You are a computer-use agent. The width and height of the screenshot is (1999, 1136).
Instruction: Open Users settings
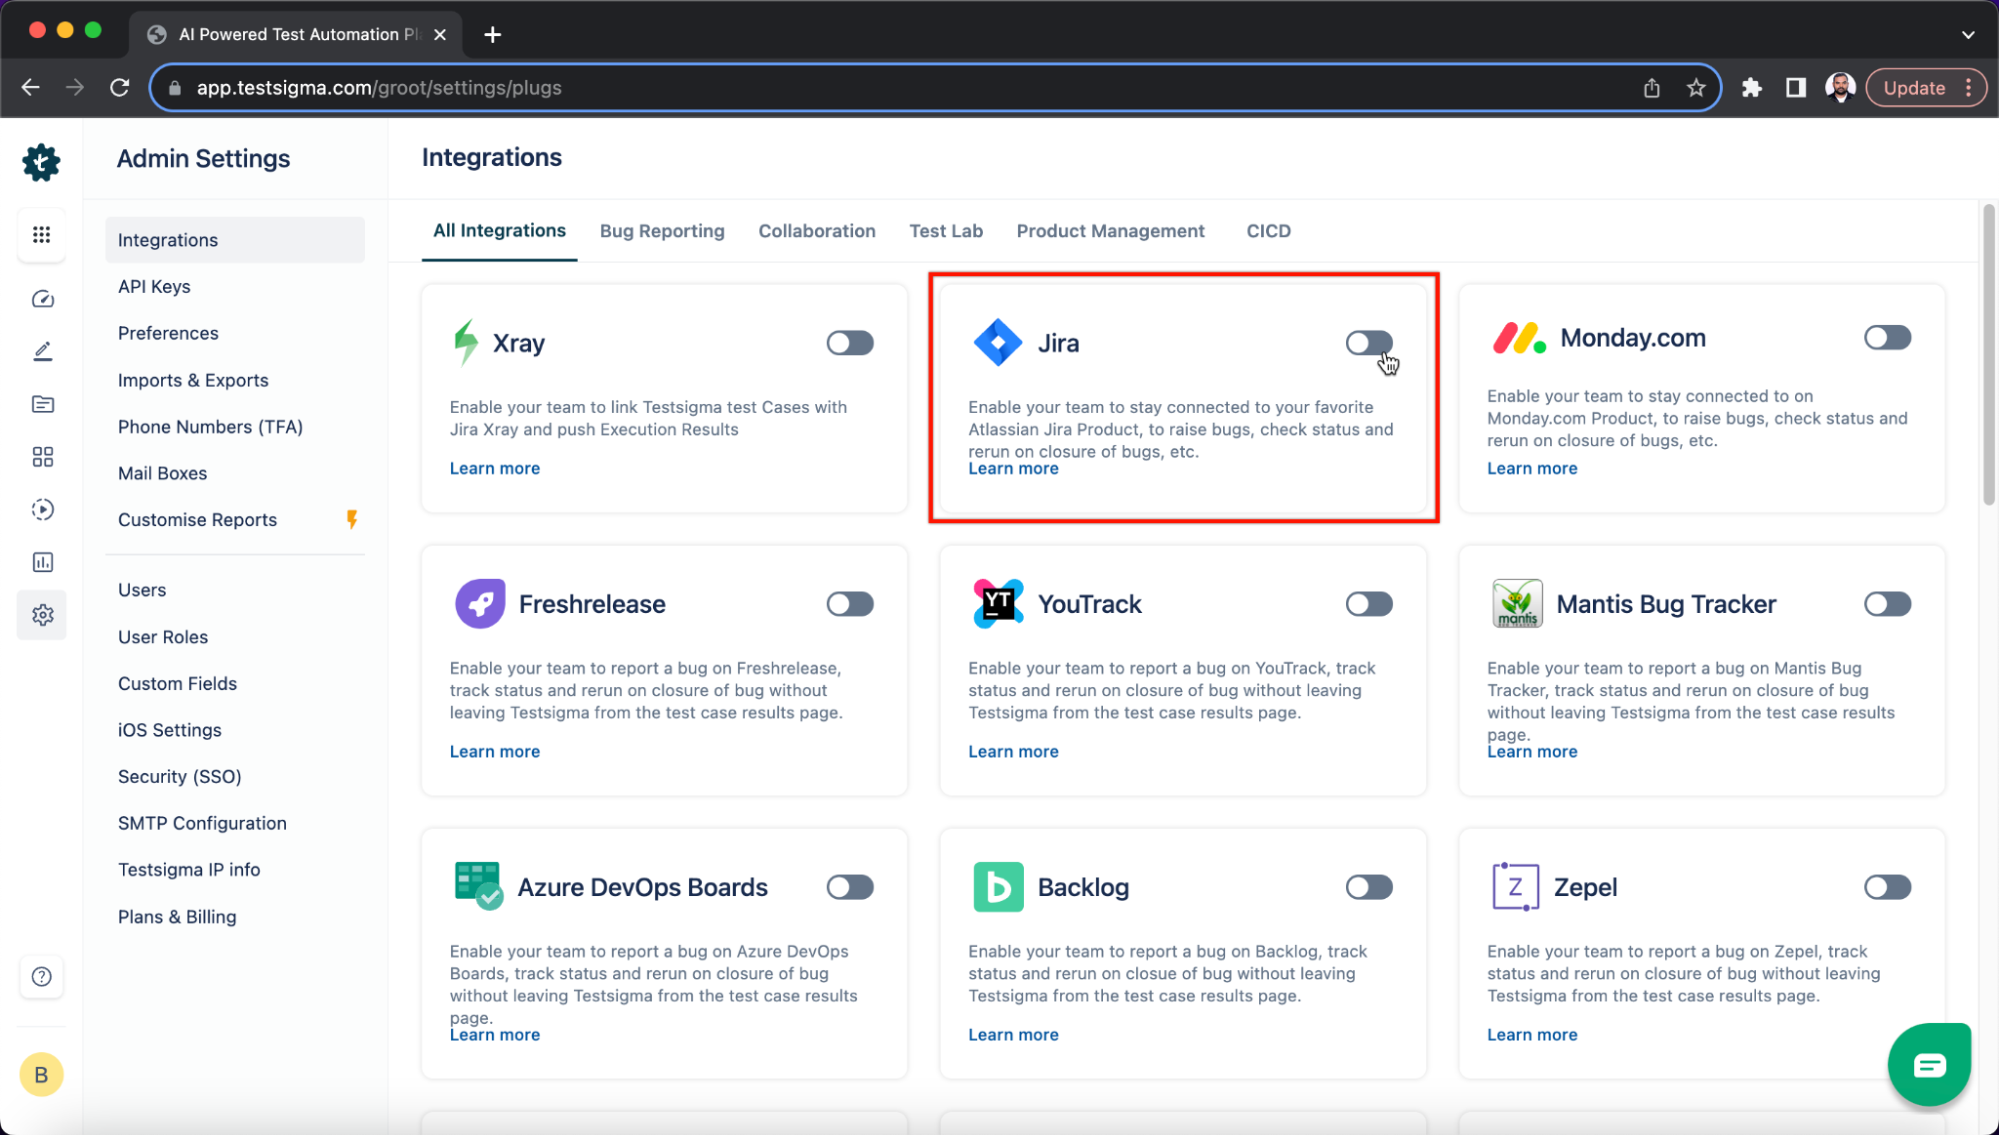click(x=142, y=590)
